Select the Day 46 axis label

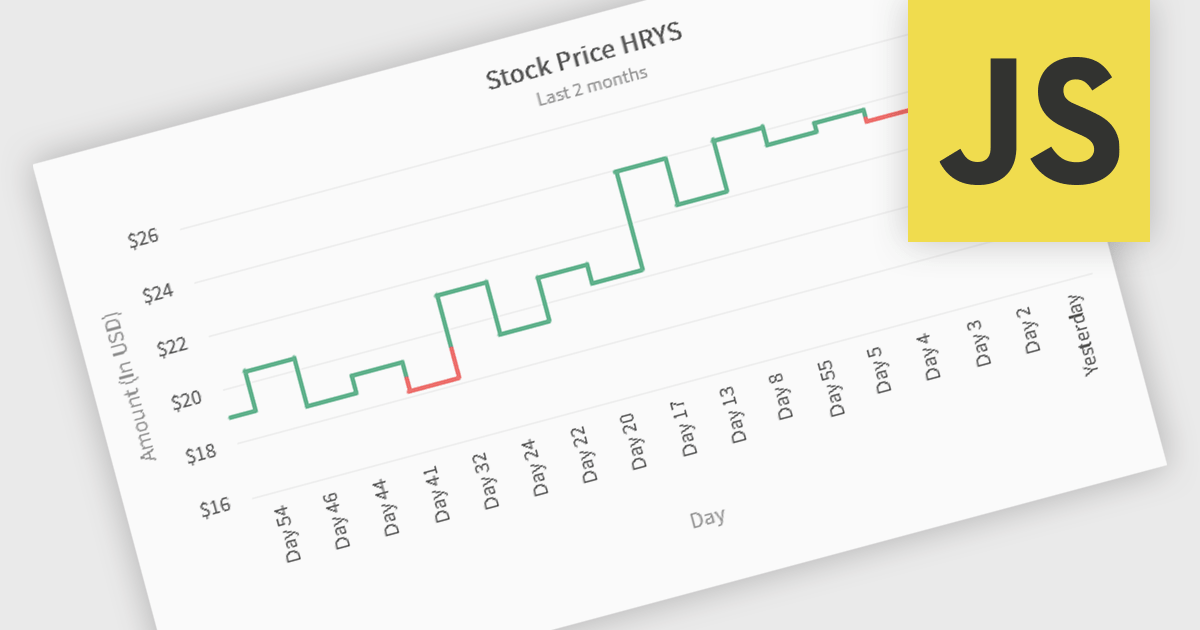pyautogui.click(x=340, y=522)
